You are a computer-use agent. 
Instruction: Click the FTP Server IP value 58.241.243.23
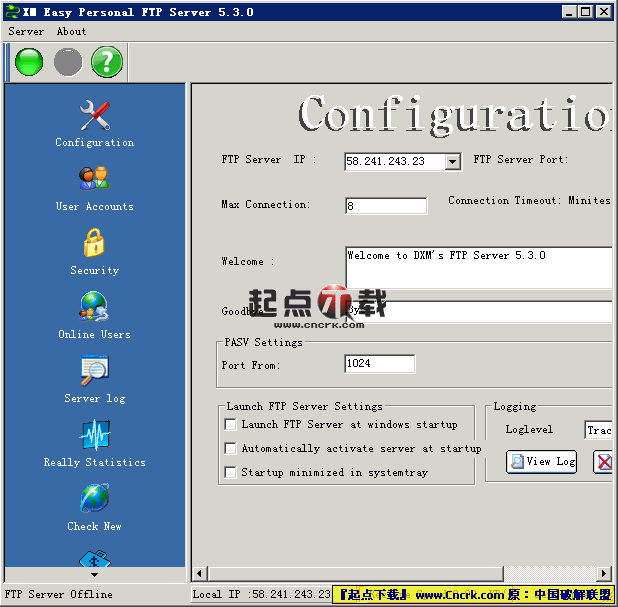tap(385, 161)
